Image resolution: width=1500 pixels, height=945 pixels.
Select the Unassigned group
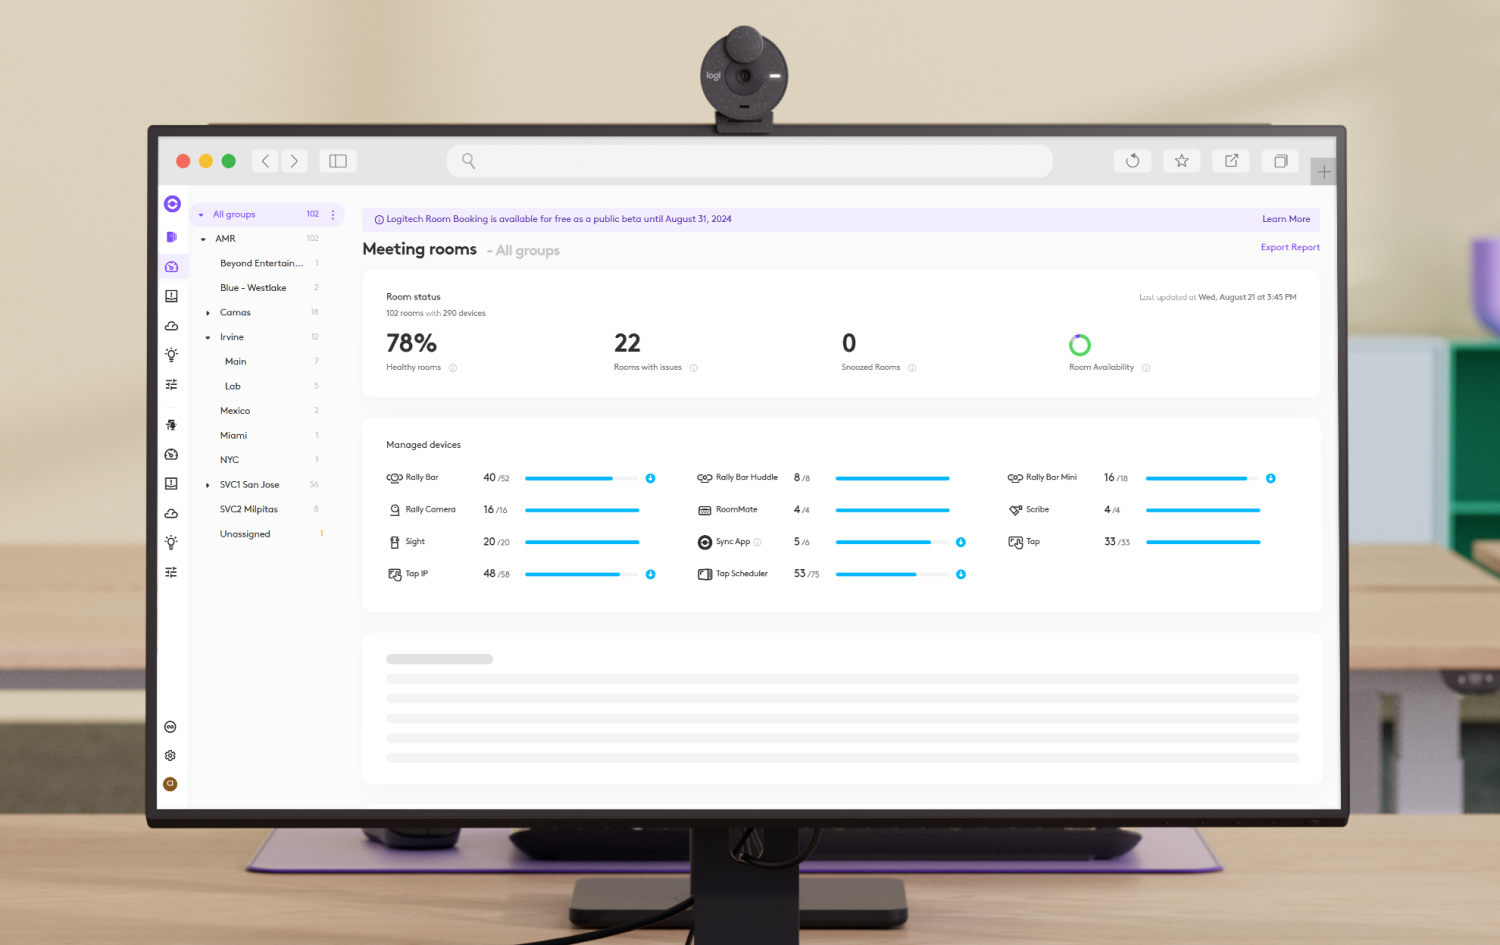pos(245,534)
